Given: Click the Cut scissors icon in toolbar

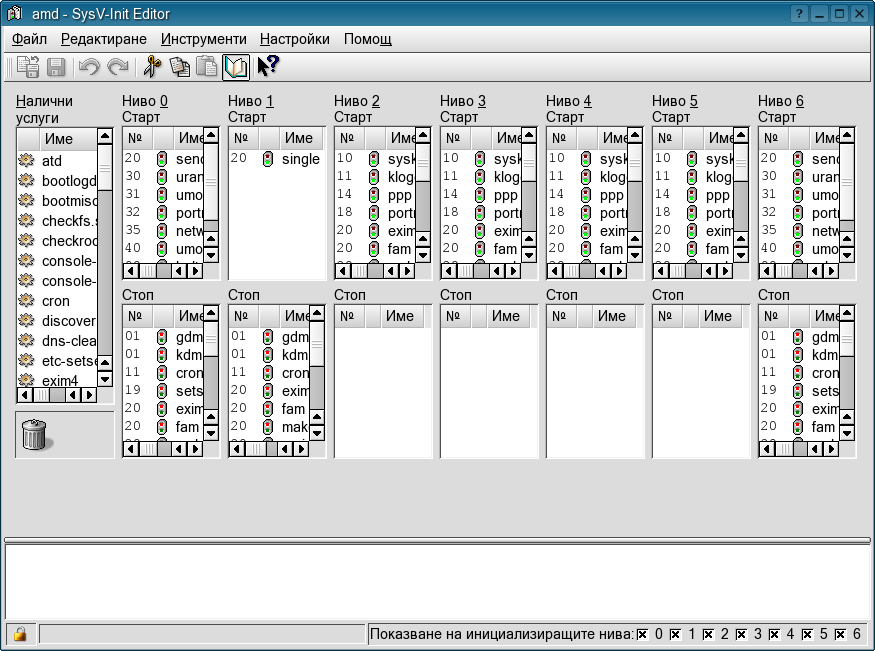Looking at the screenshot, I should tap(152, 67).
